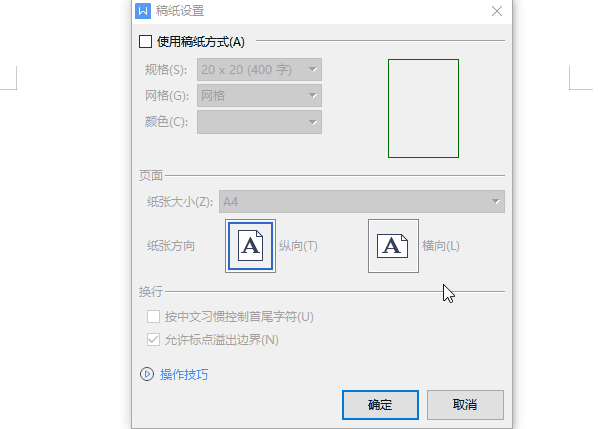Select the portrait 纵向 page orientation icon

251,246
